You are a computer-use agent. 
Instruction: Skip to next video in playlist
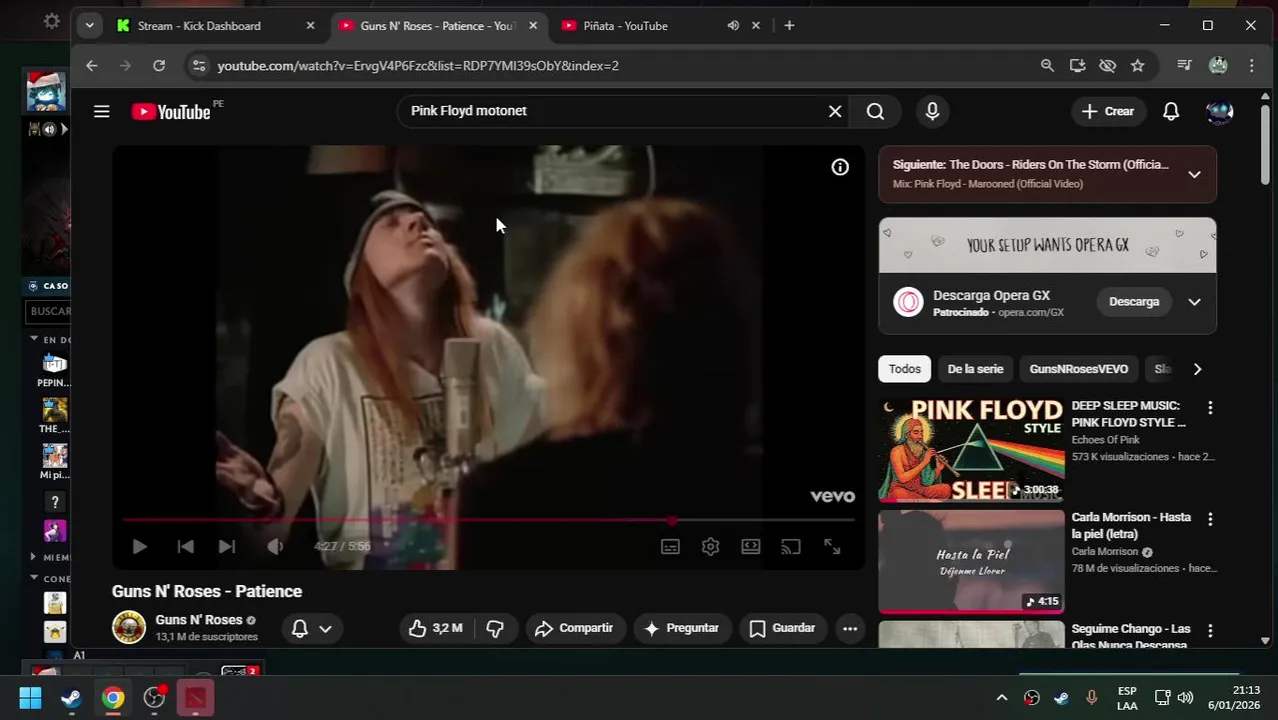(227, 546)
